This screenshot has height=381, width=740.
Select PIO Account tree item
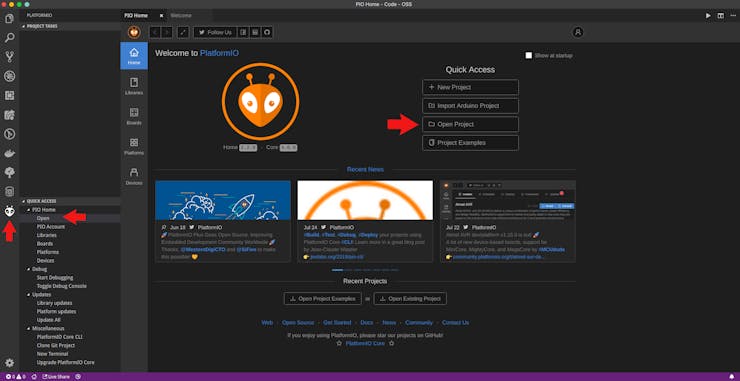[x=50, y=227]
